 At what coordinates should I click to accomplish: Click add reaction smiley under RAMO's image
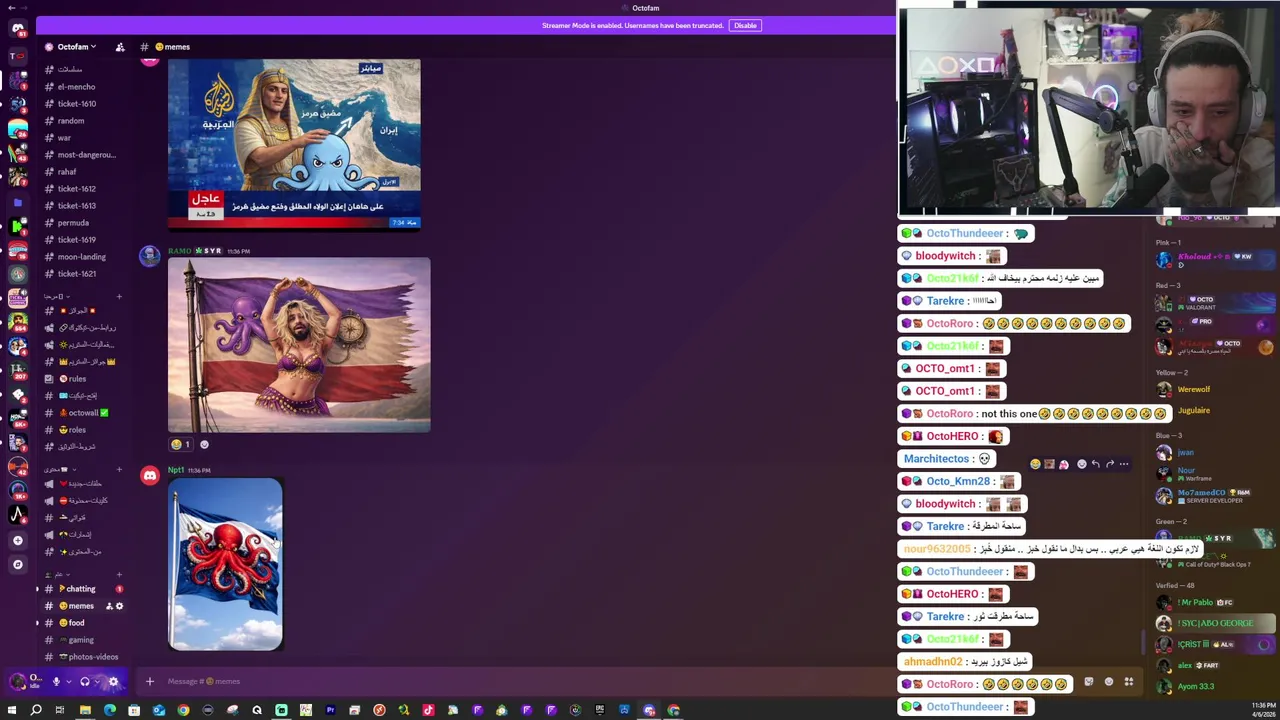[204, 444]
